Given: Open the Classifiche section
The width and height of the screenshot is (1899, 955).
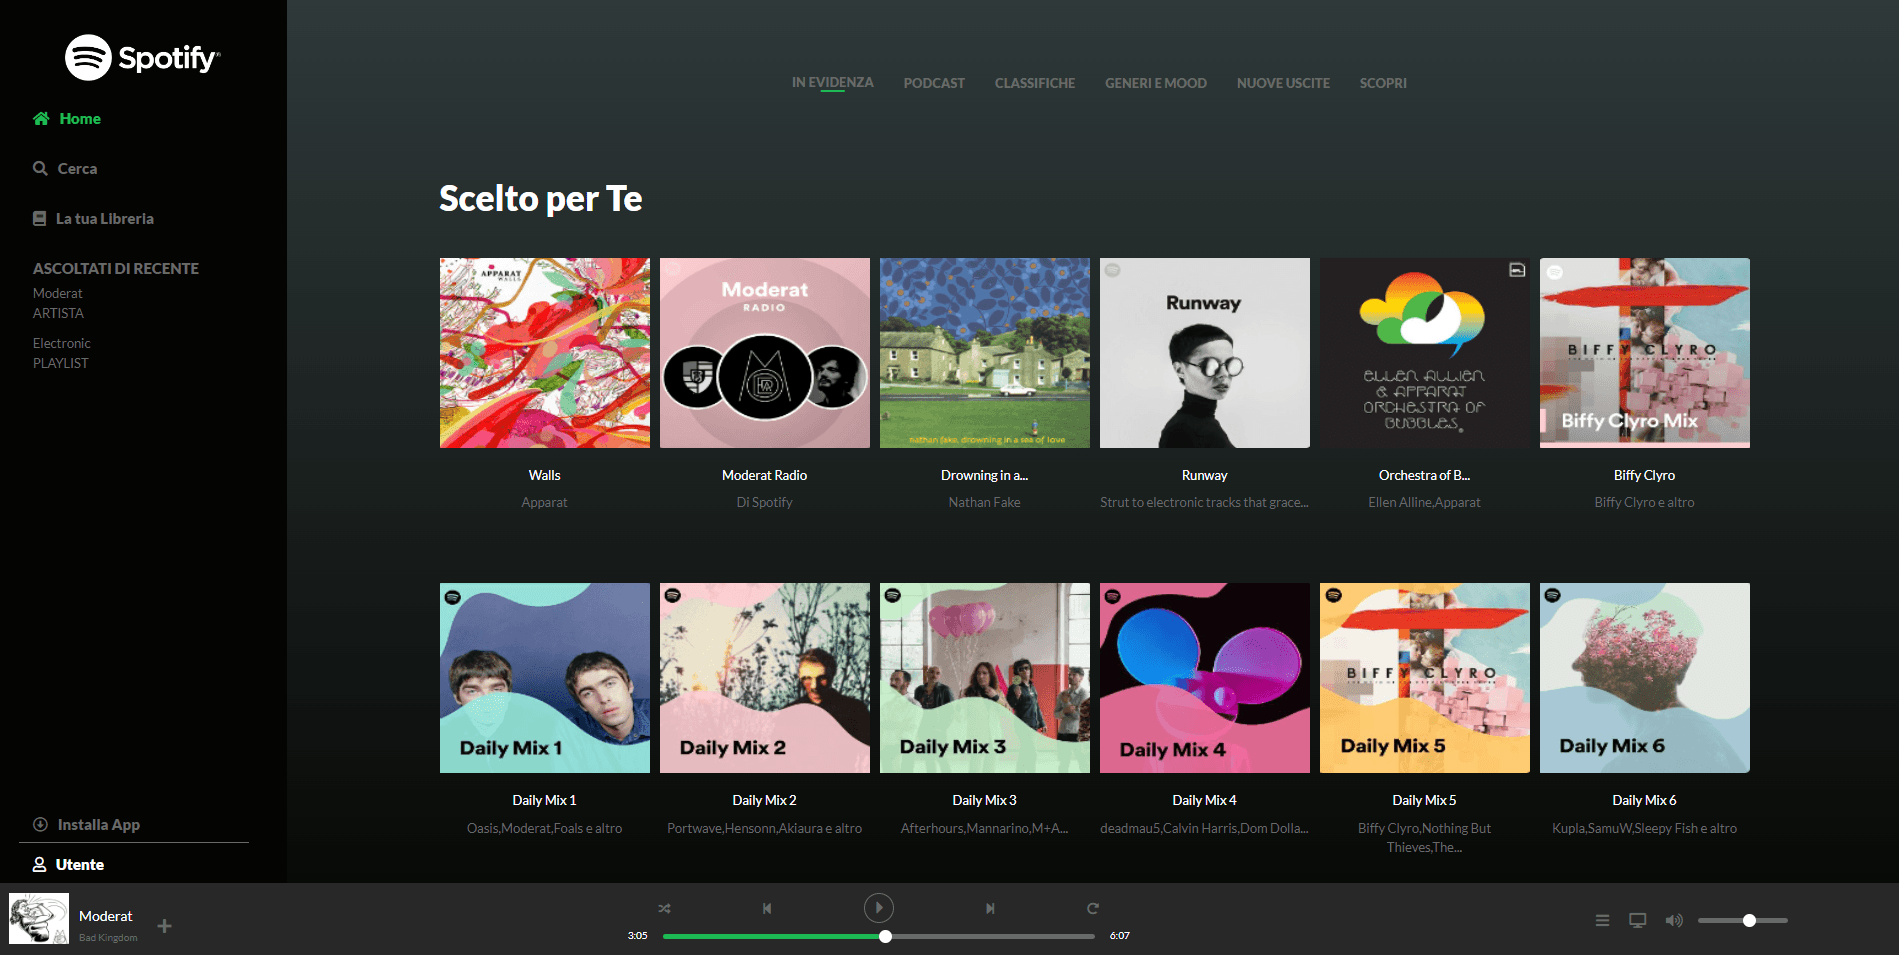Looking at the screenshot, I should coord(1035,83).
